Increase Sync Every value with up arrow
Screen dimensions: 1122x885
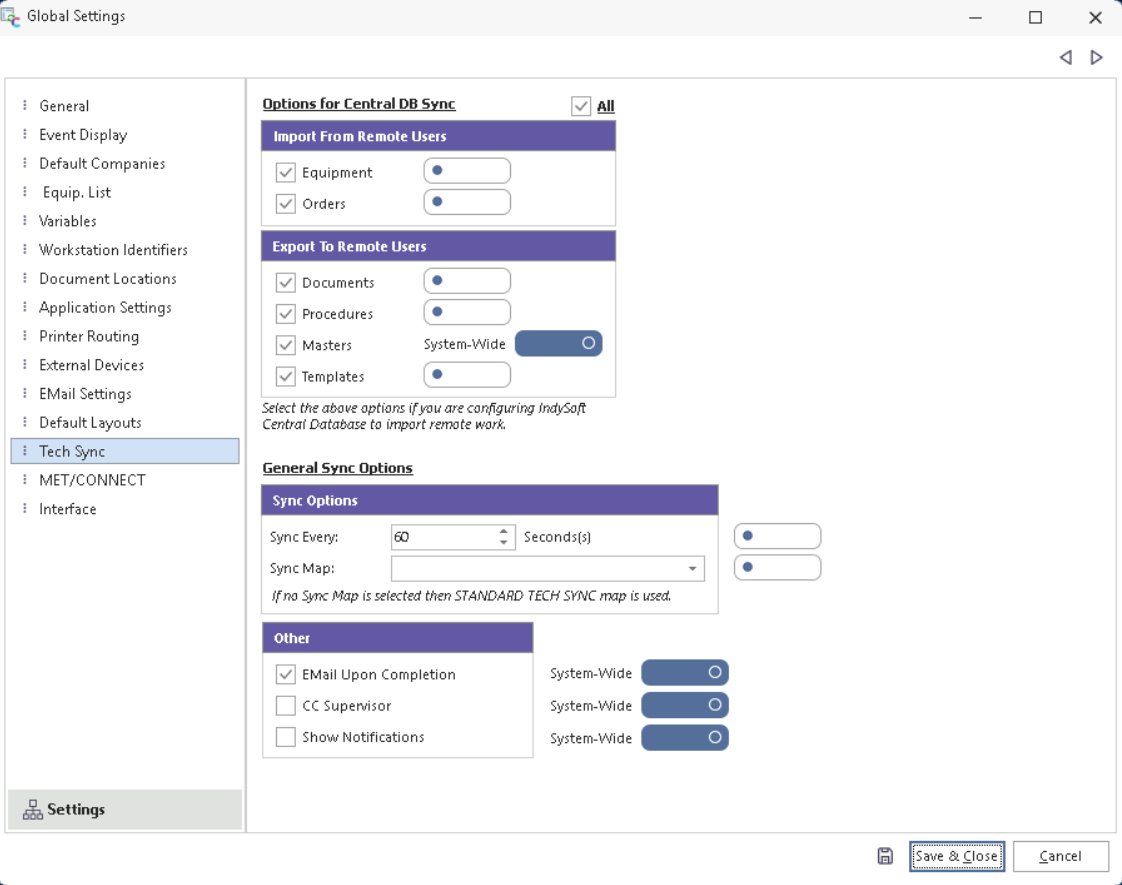(x=504, y=531)
